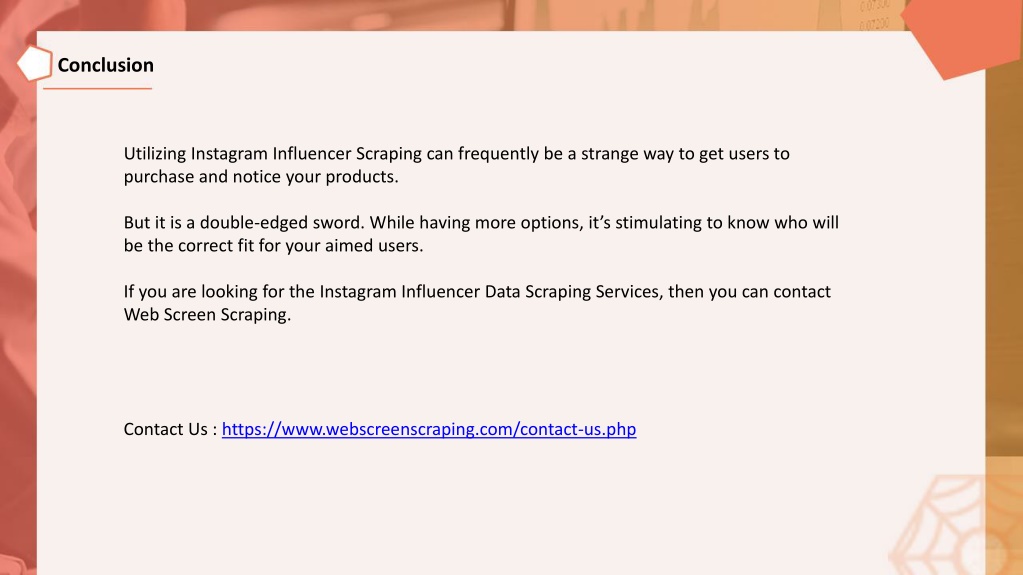
Task: Click the text 'Web Screen Scraping.'
Action: coord(207,315)
